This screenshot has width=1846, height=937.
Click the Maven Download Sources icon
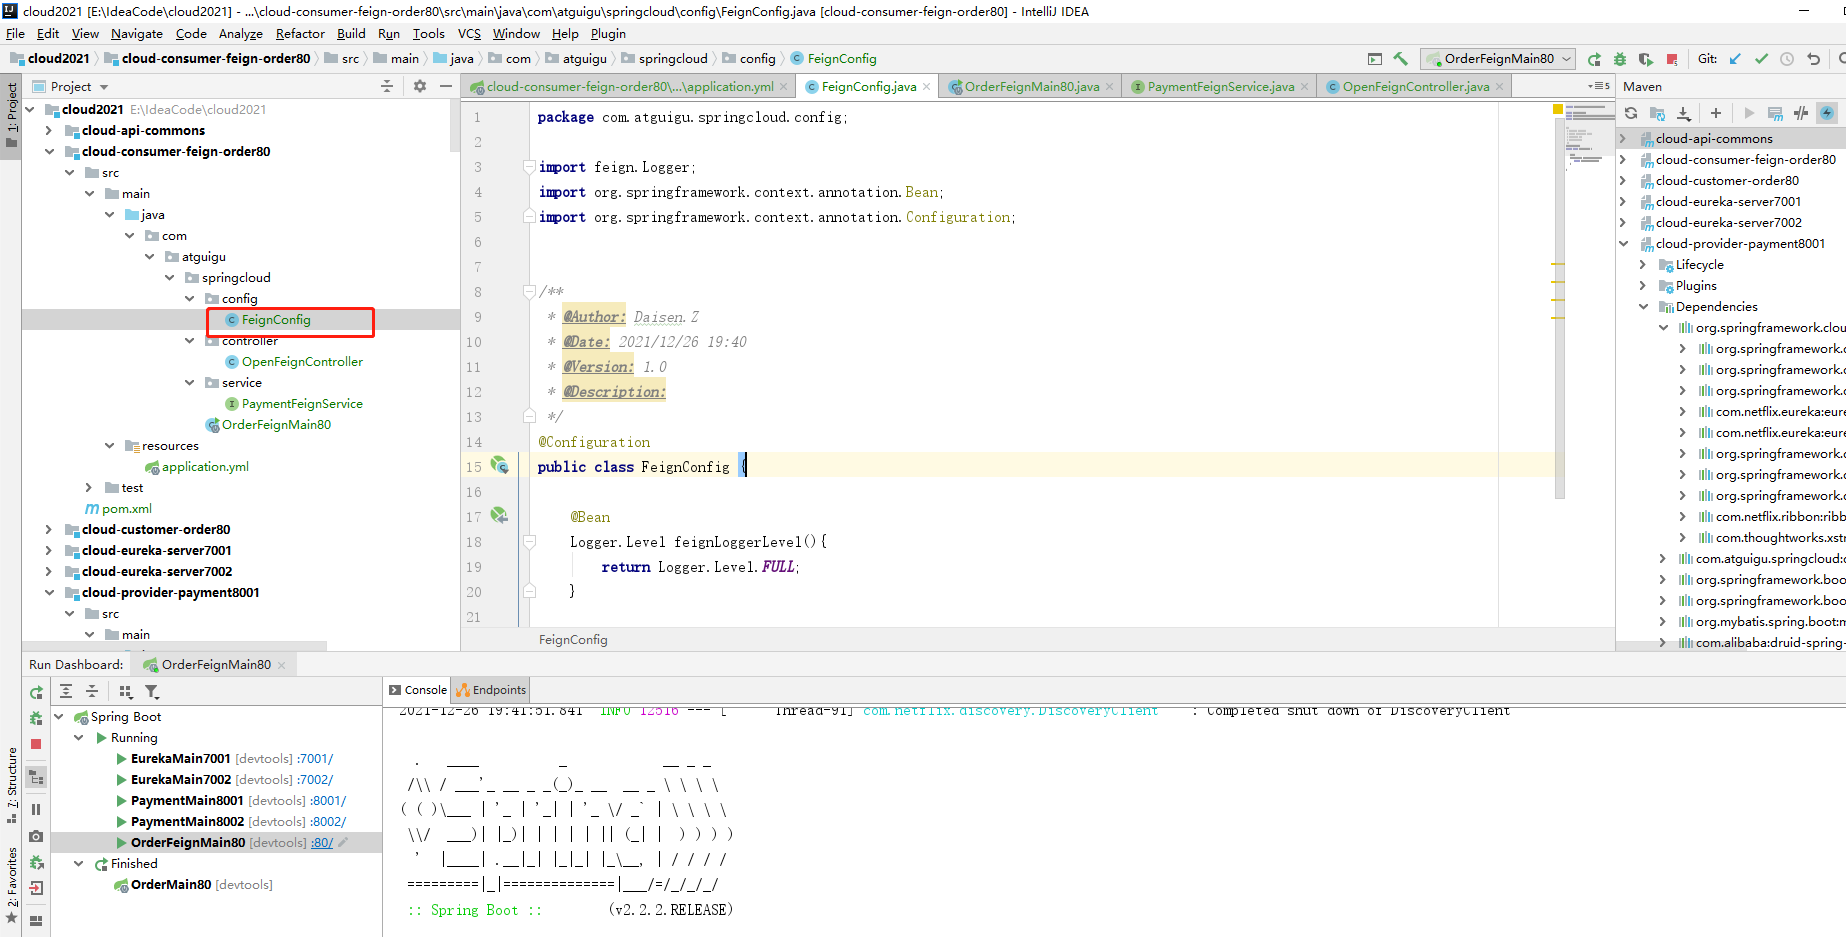click(x=1684, y=113)
